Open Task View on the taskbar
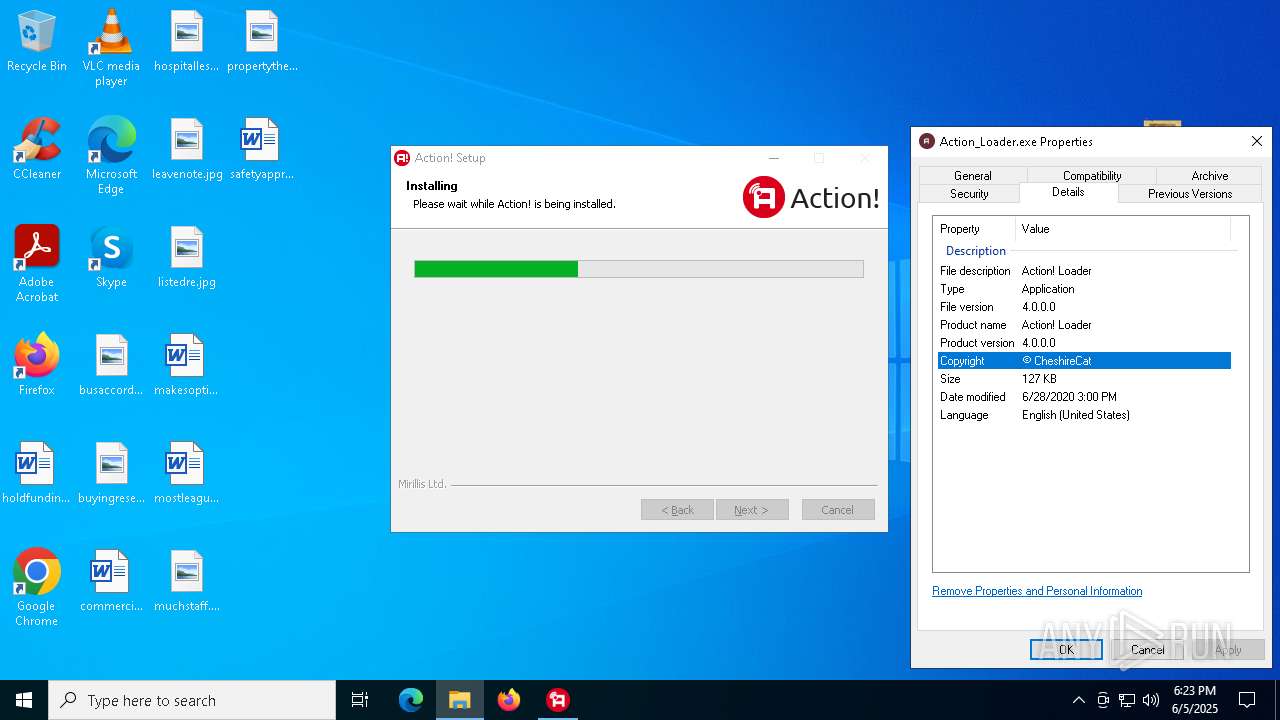The height and width of the screenshot is (720, 1280). [x=360, y=700]
